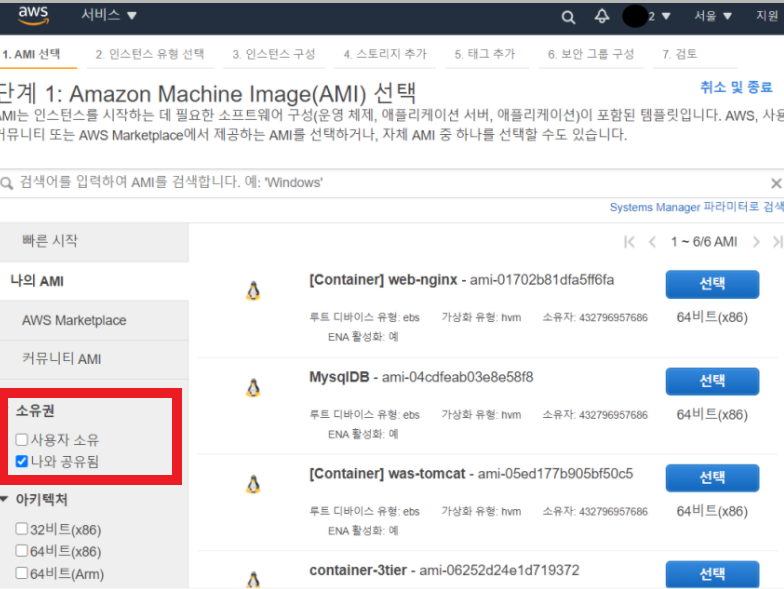Enable the 32비트(x86) architecture filter
The height and width of the screenshot is (589, 784).
pyautogui.click(x=22, y=528)
